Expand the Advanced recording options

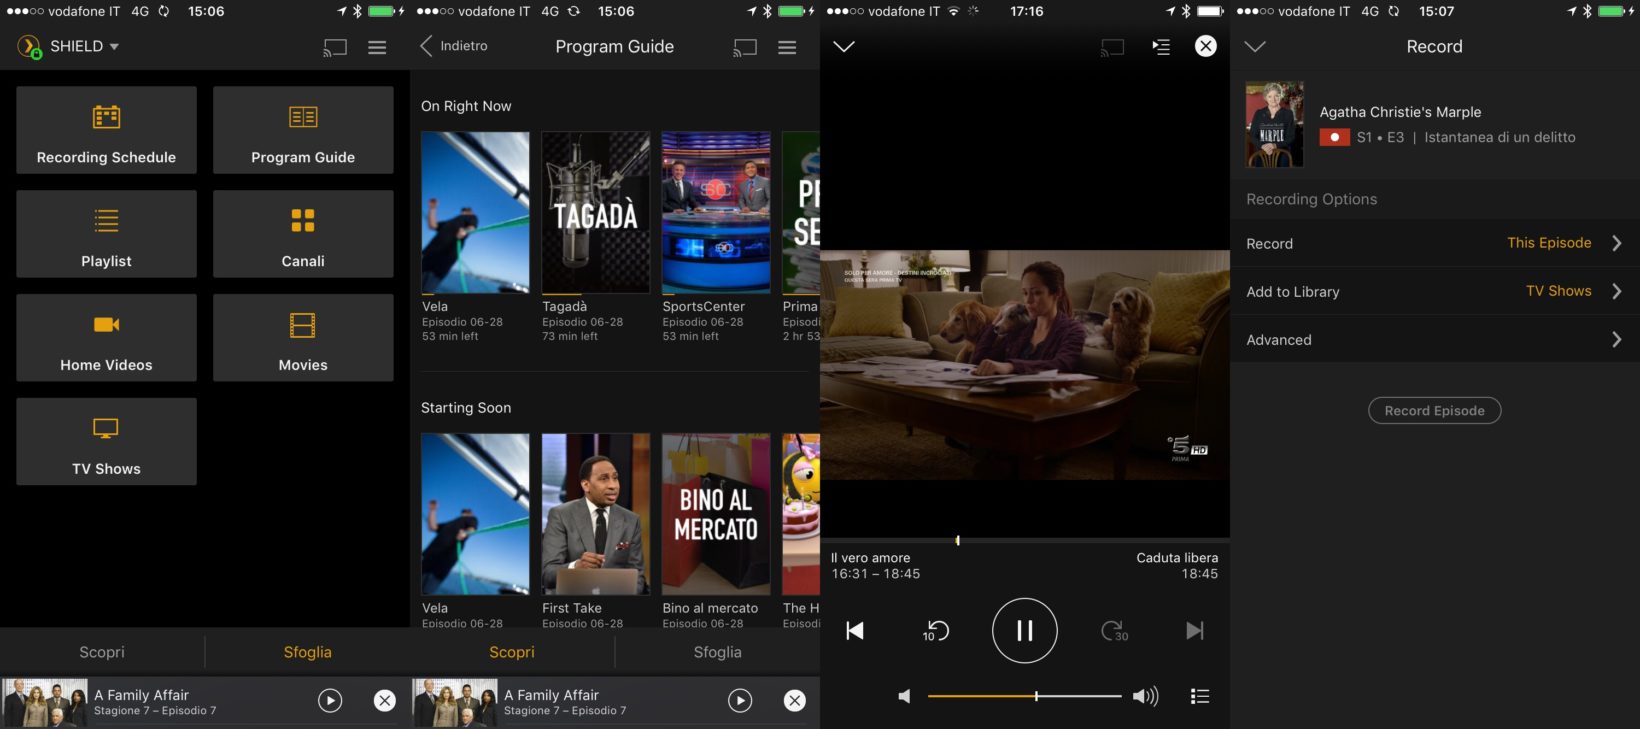[x=1435, y=339]
